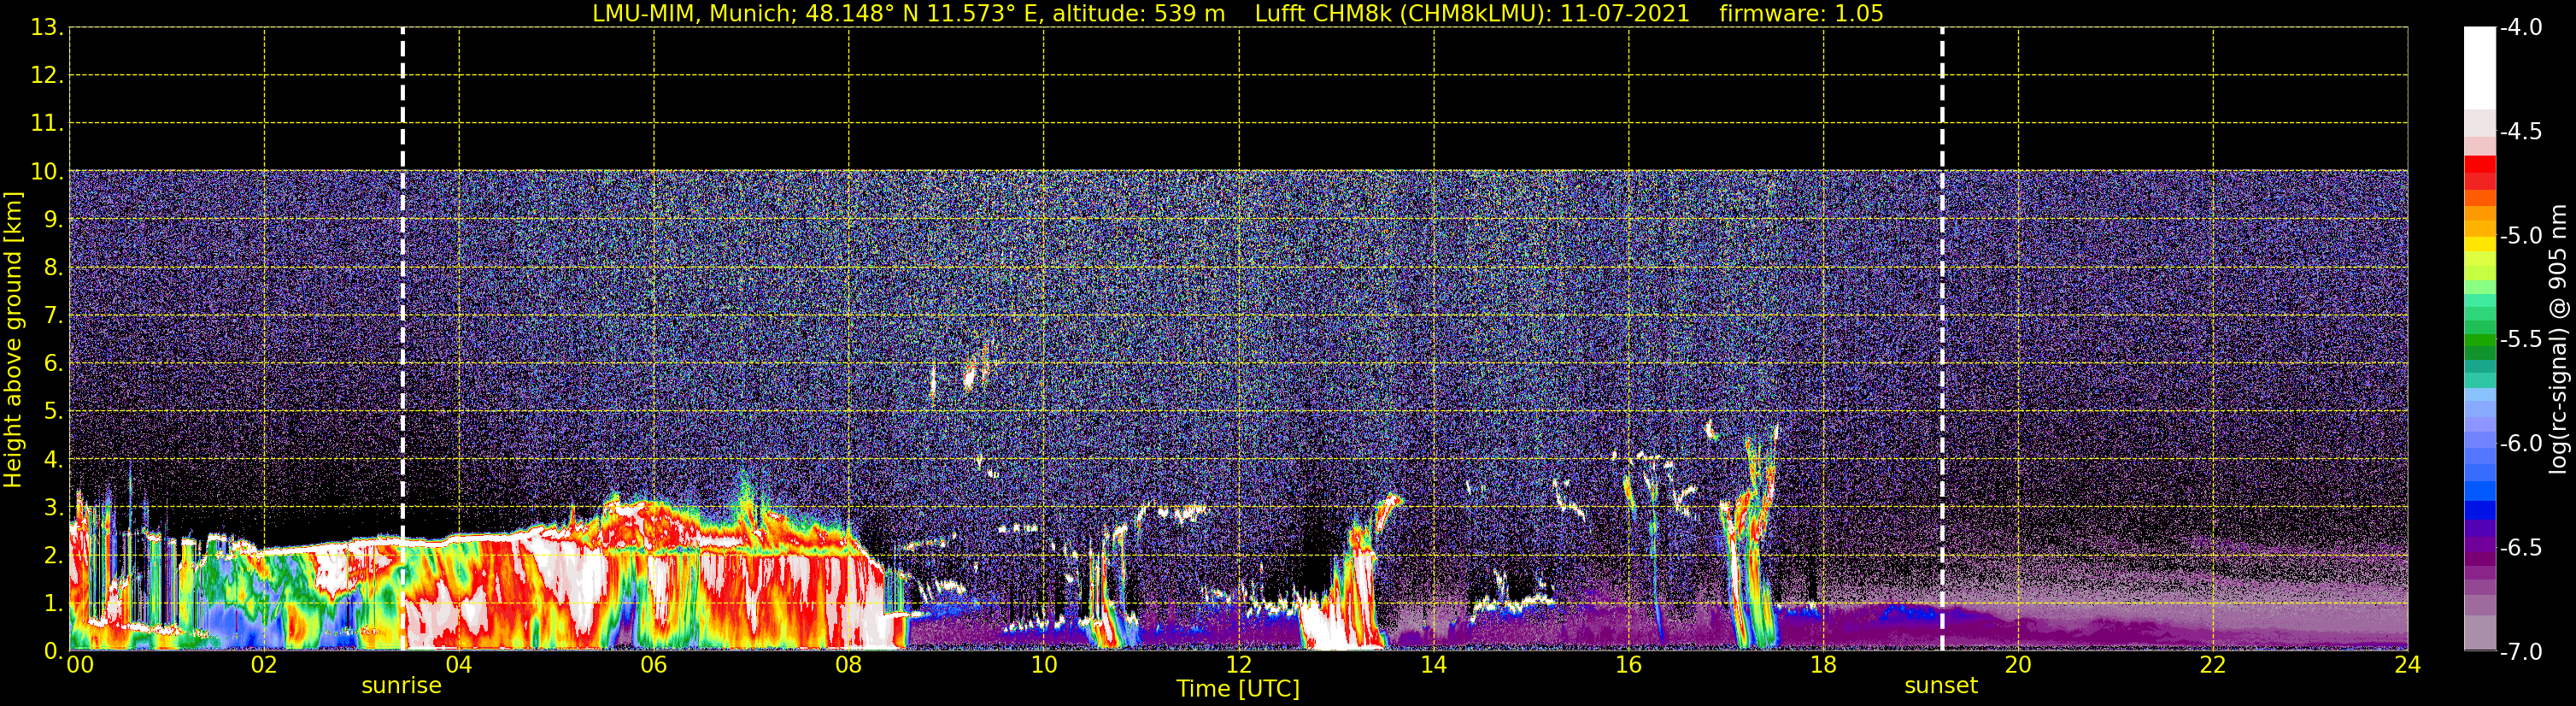Click the plot title naming LMU-MIM, Munich
This screenshot has width=2576, height=706.
tap(1238, 14)
